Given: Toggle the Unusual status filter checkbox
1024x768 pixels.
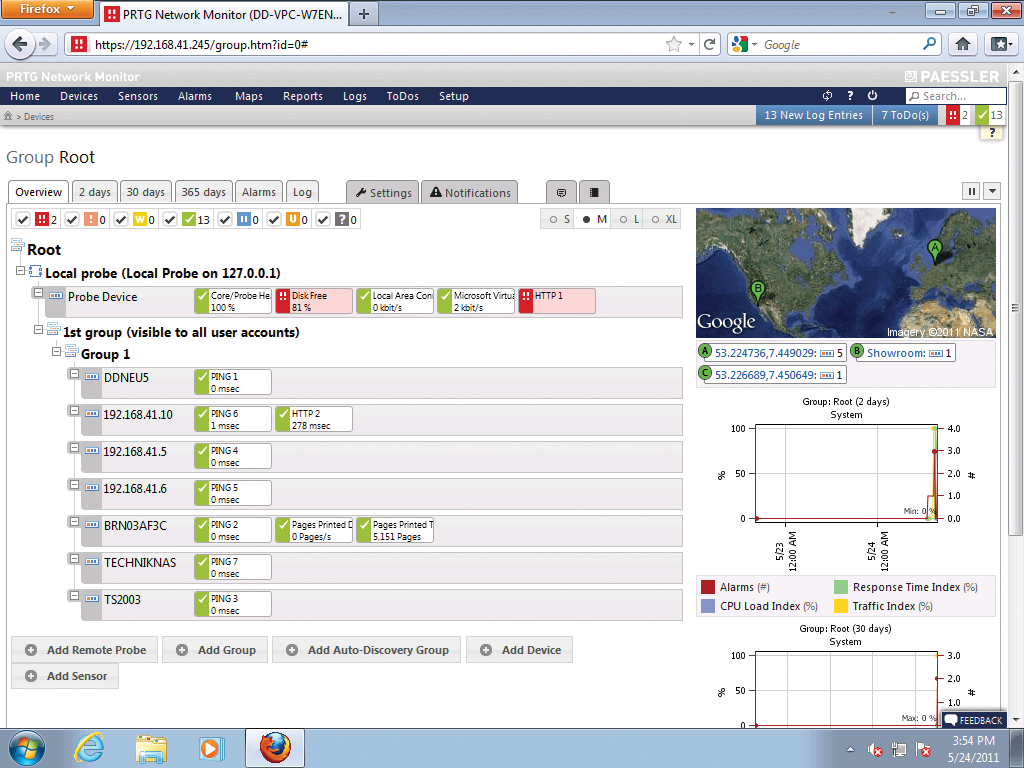Looking at the screenshot, I should 274,219.
